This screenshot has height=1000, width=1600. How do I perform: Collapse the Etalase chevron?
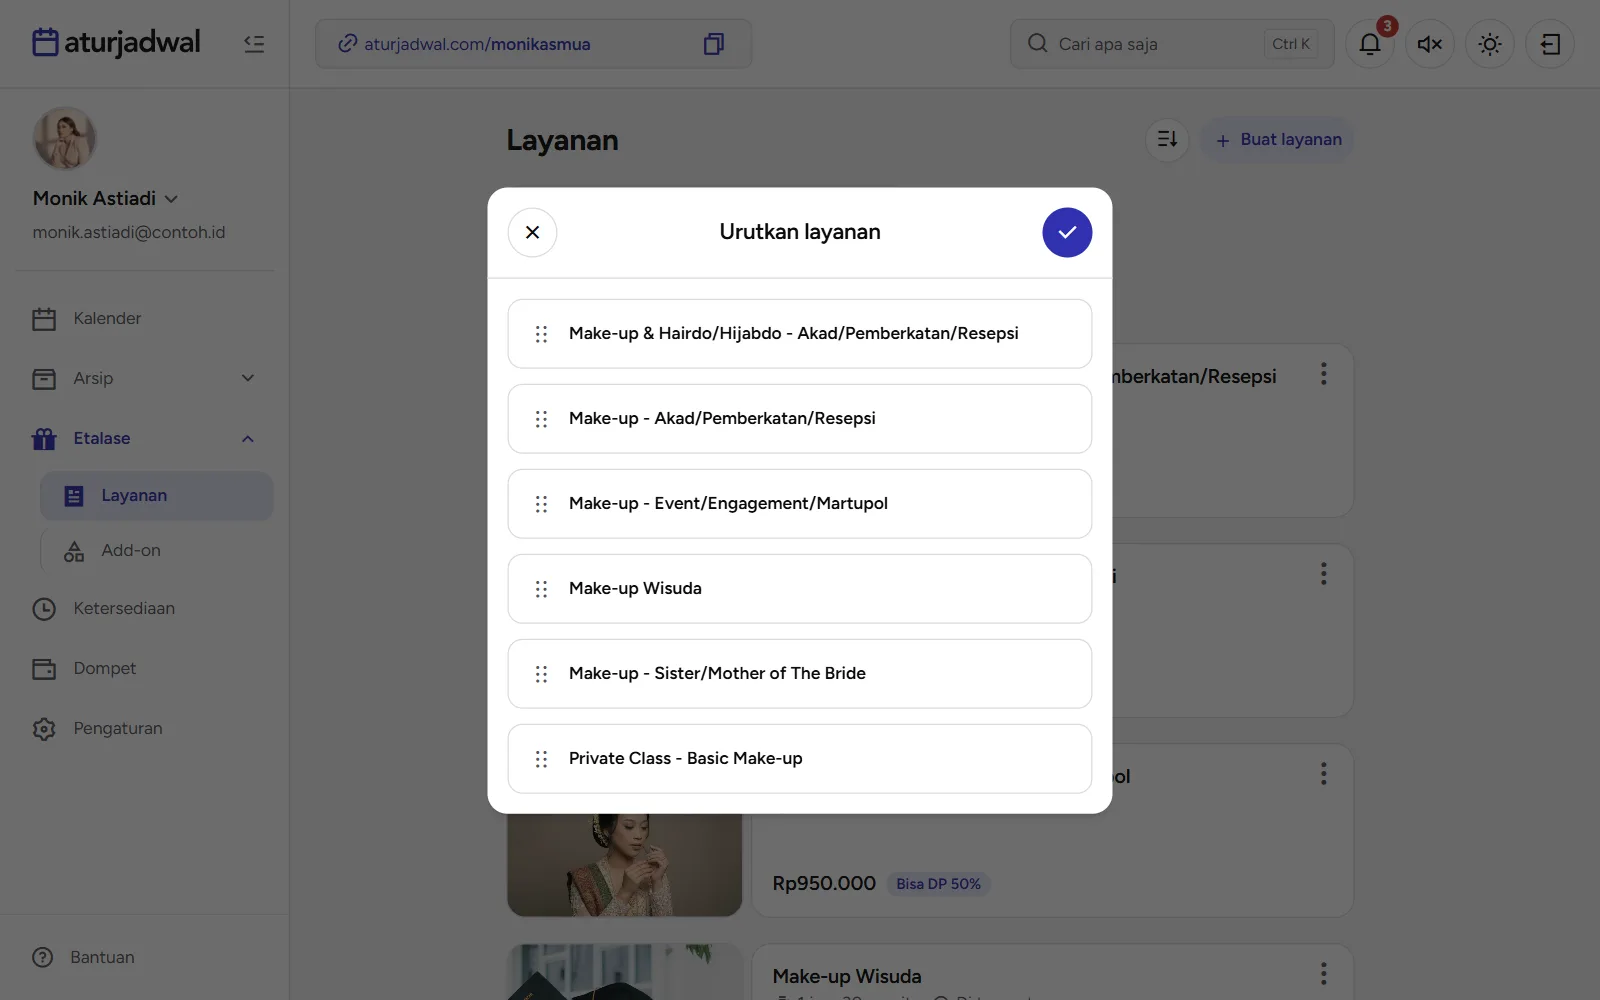[248, 439]
